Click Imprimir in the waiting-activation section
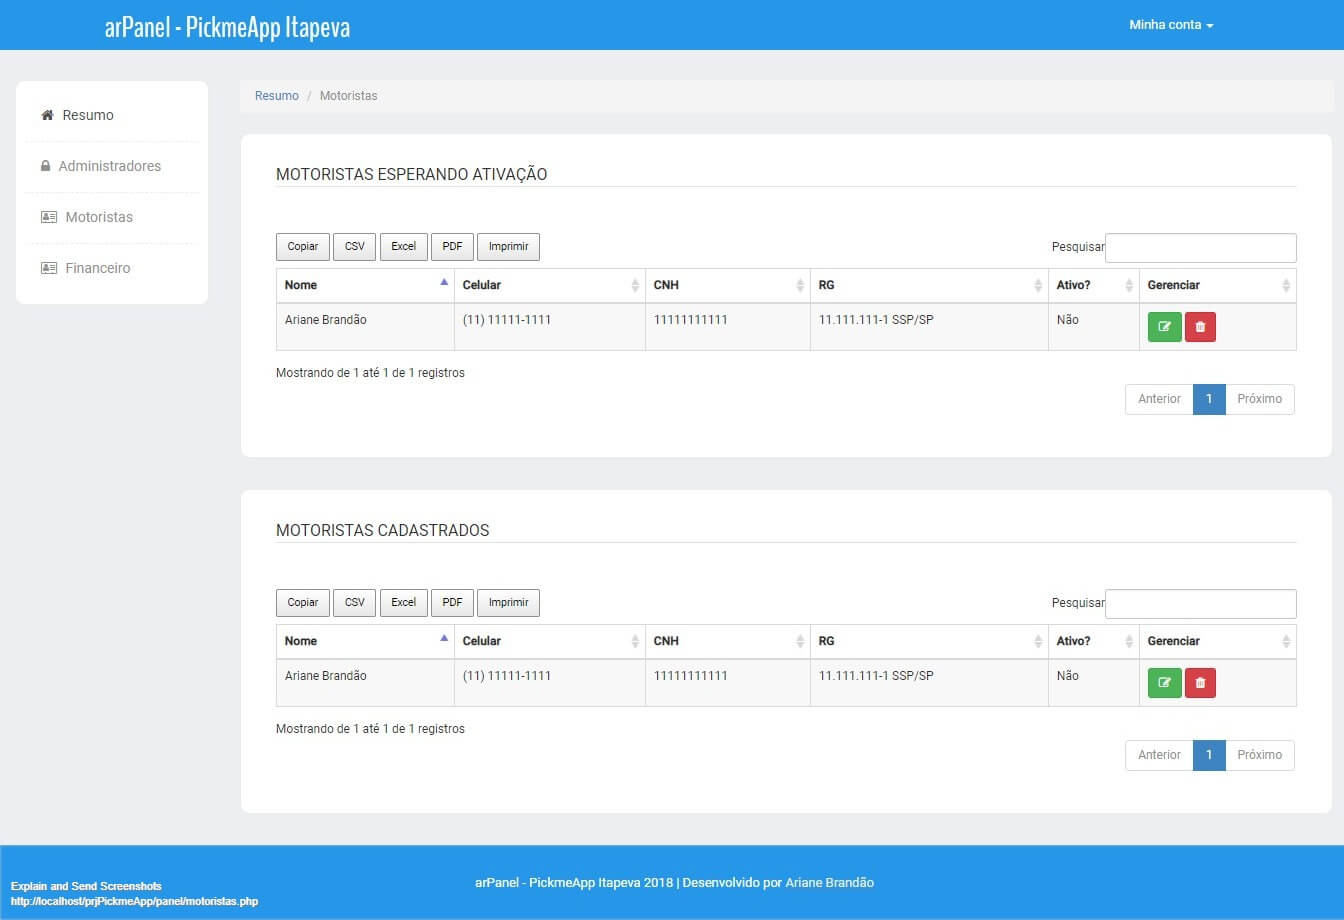This screenshot has width=1344, height=920. click(x=509, y=247)
